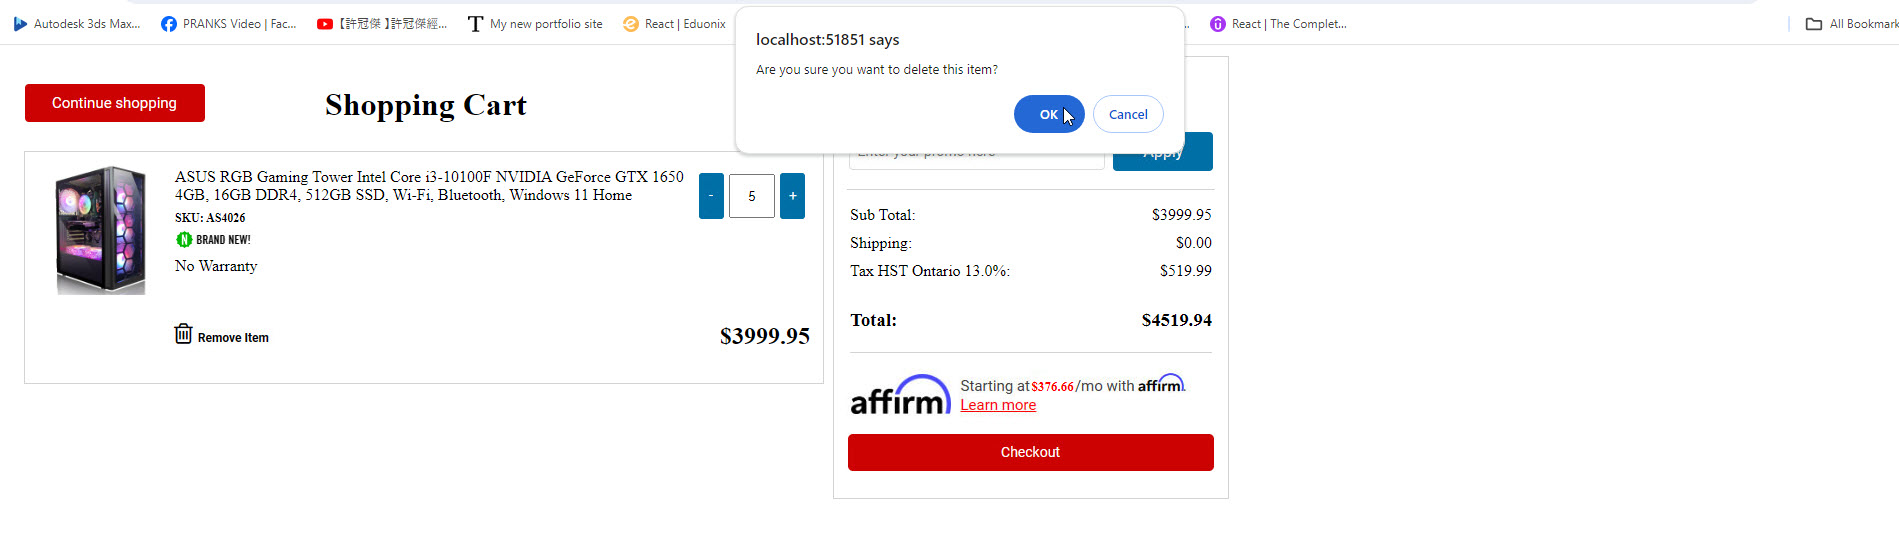This screenshot has width=1899, height=554.
Task: Decrease quantity with the minus button
Action: [711, 196]
